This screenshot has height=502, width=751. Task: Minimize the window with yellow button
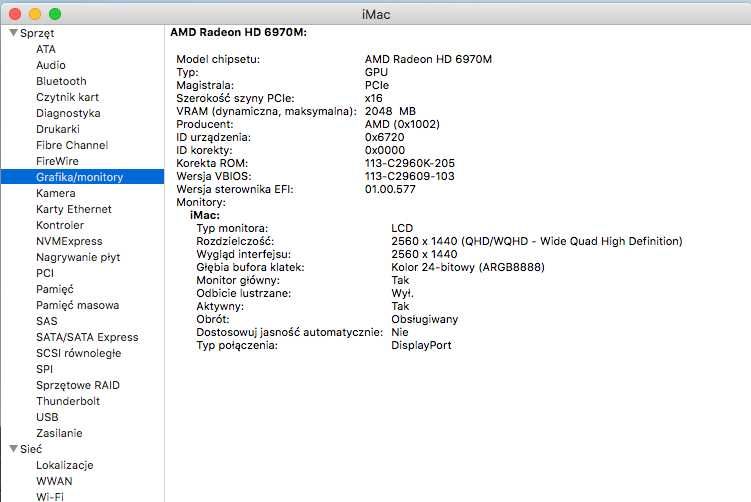tap(35, 14)
